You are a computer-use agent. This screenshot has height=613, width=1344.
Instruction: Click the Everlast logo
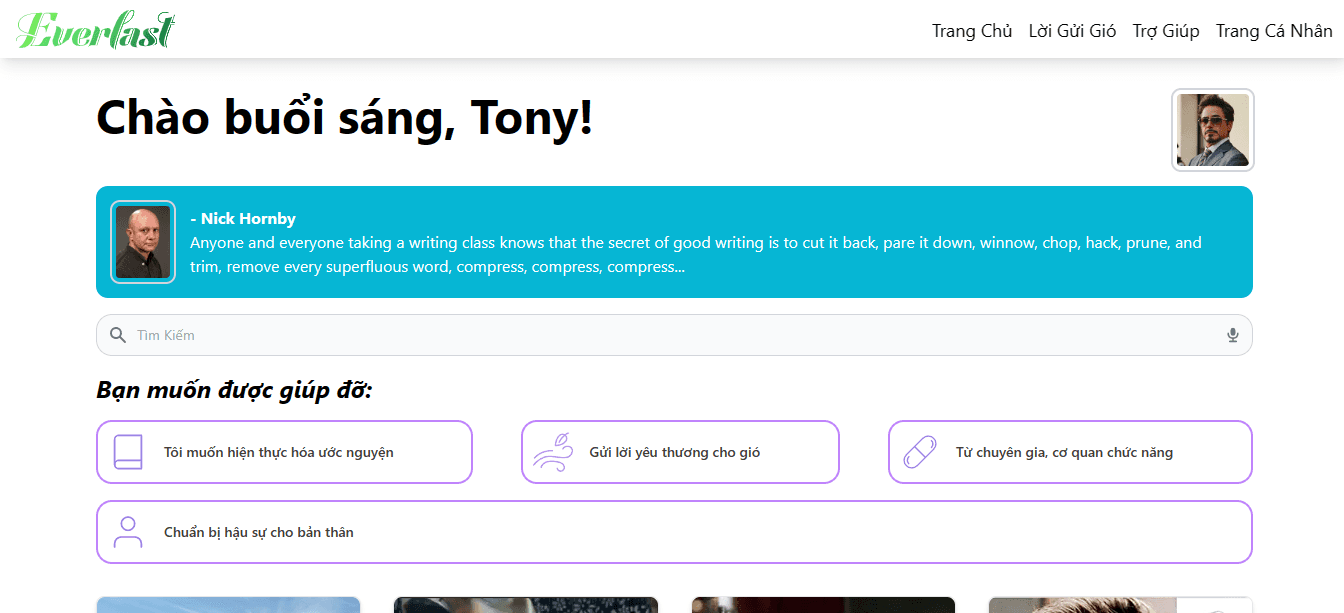coord(96,30)
